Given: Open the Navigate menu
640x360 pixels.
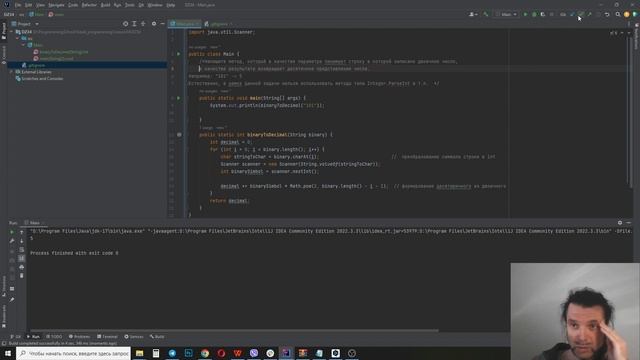Looking at the screenshot, I should click(x=56, y=5).
